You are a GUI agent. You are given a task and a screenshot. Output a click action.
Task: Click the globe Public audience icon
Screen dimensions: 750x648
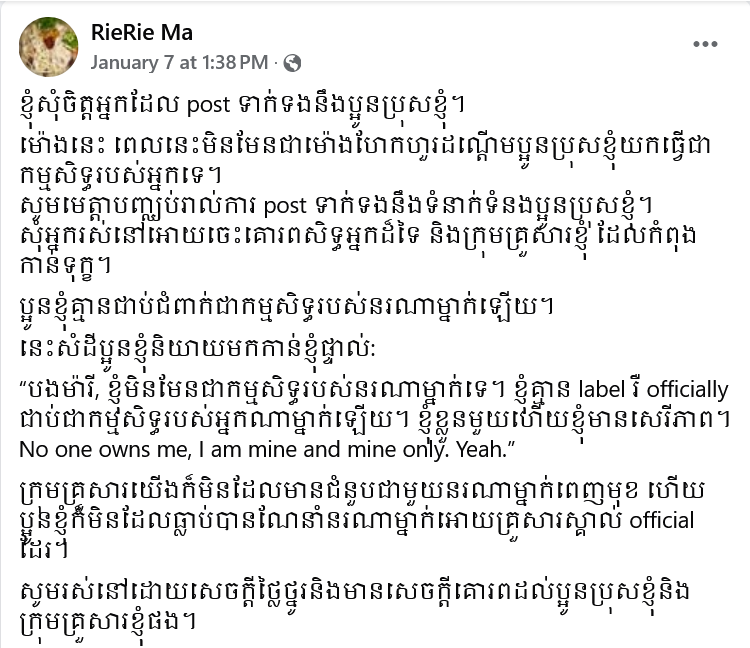(292, 63)
